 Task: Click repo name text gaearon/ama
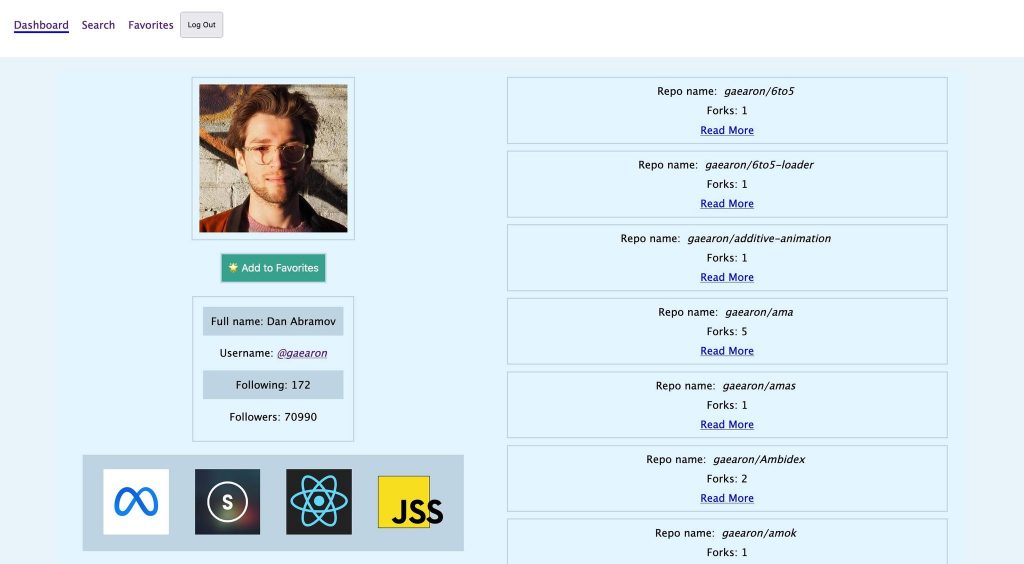(759, 312)
